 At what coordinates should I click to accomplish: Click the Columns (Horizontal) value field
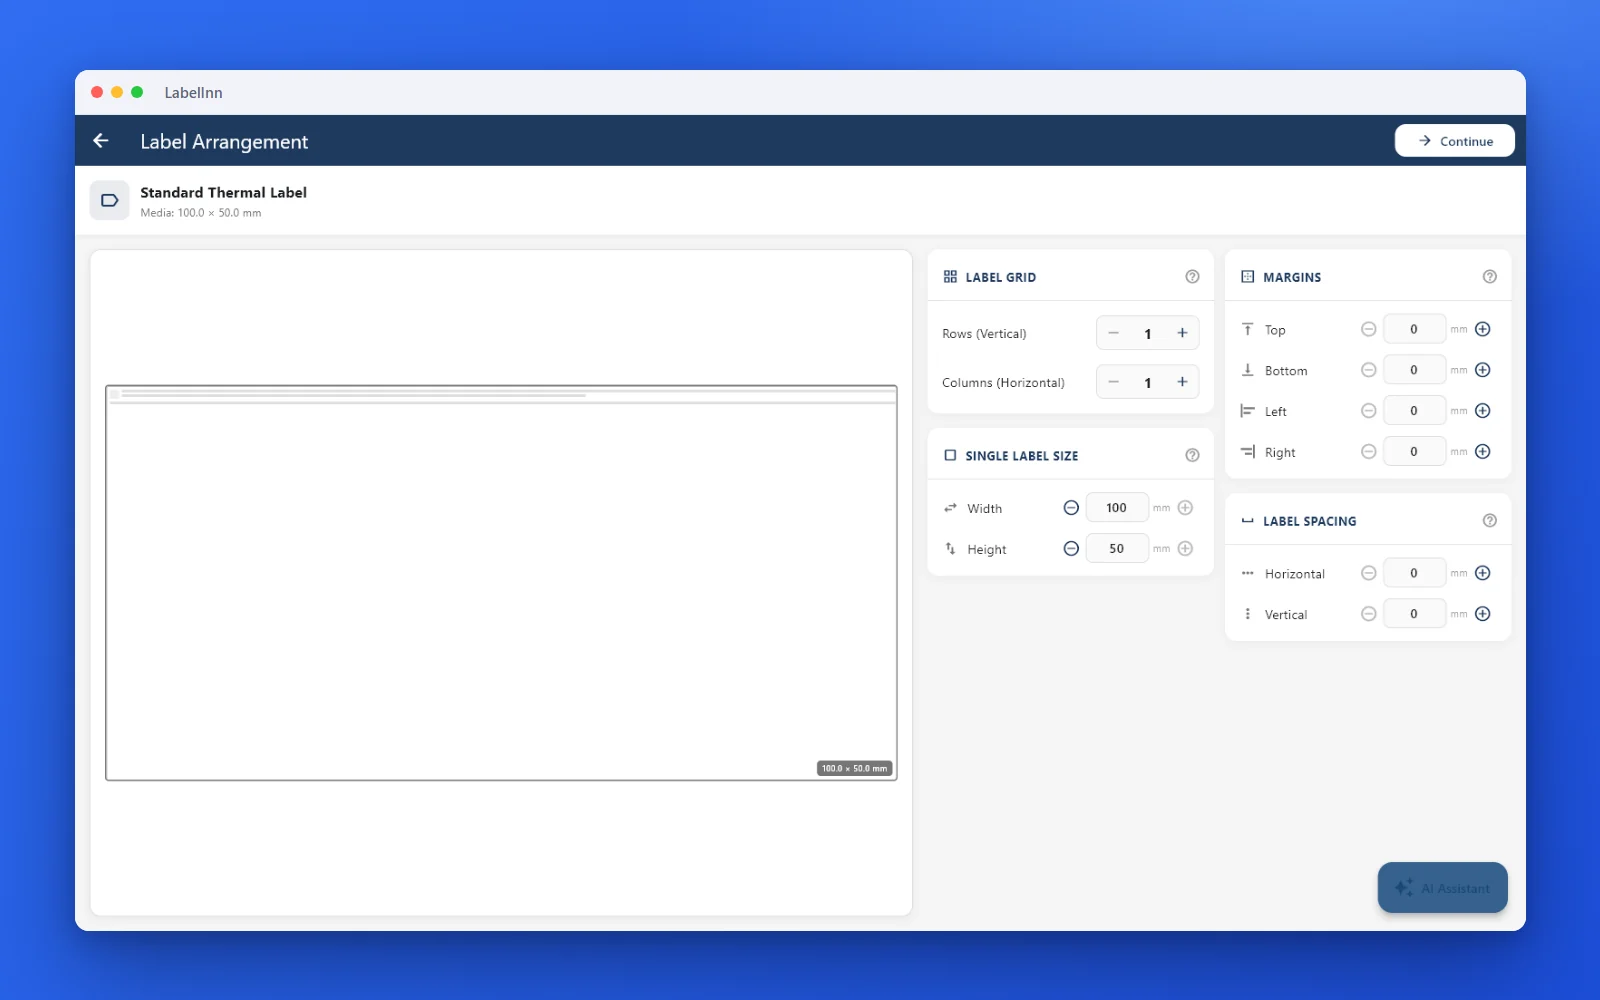1148,382
